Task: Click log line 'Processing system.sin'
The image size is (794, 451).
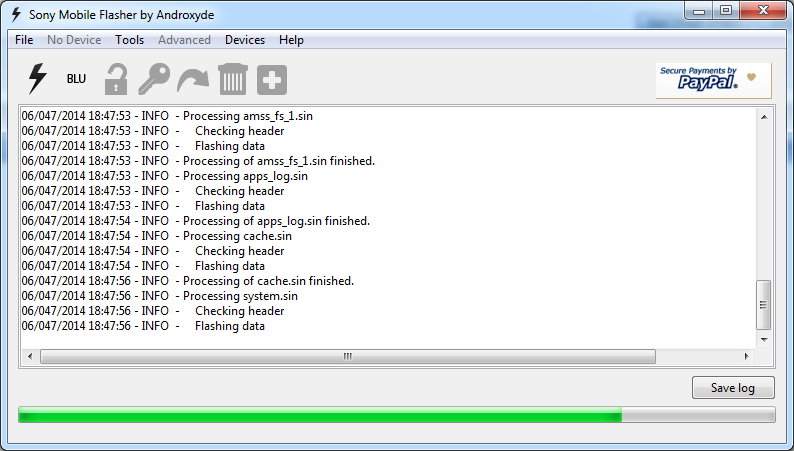Action: click(160, 296)
